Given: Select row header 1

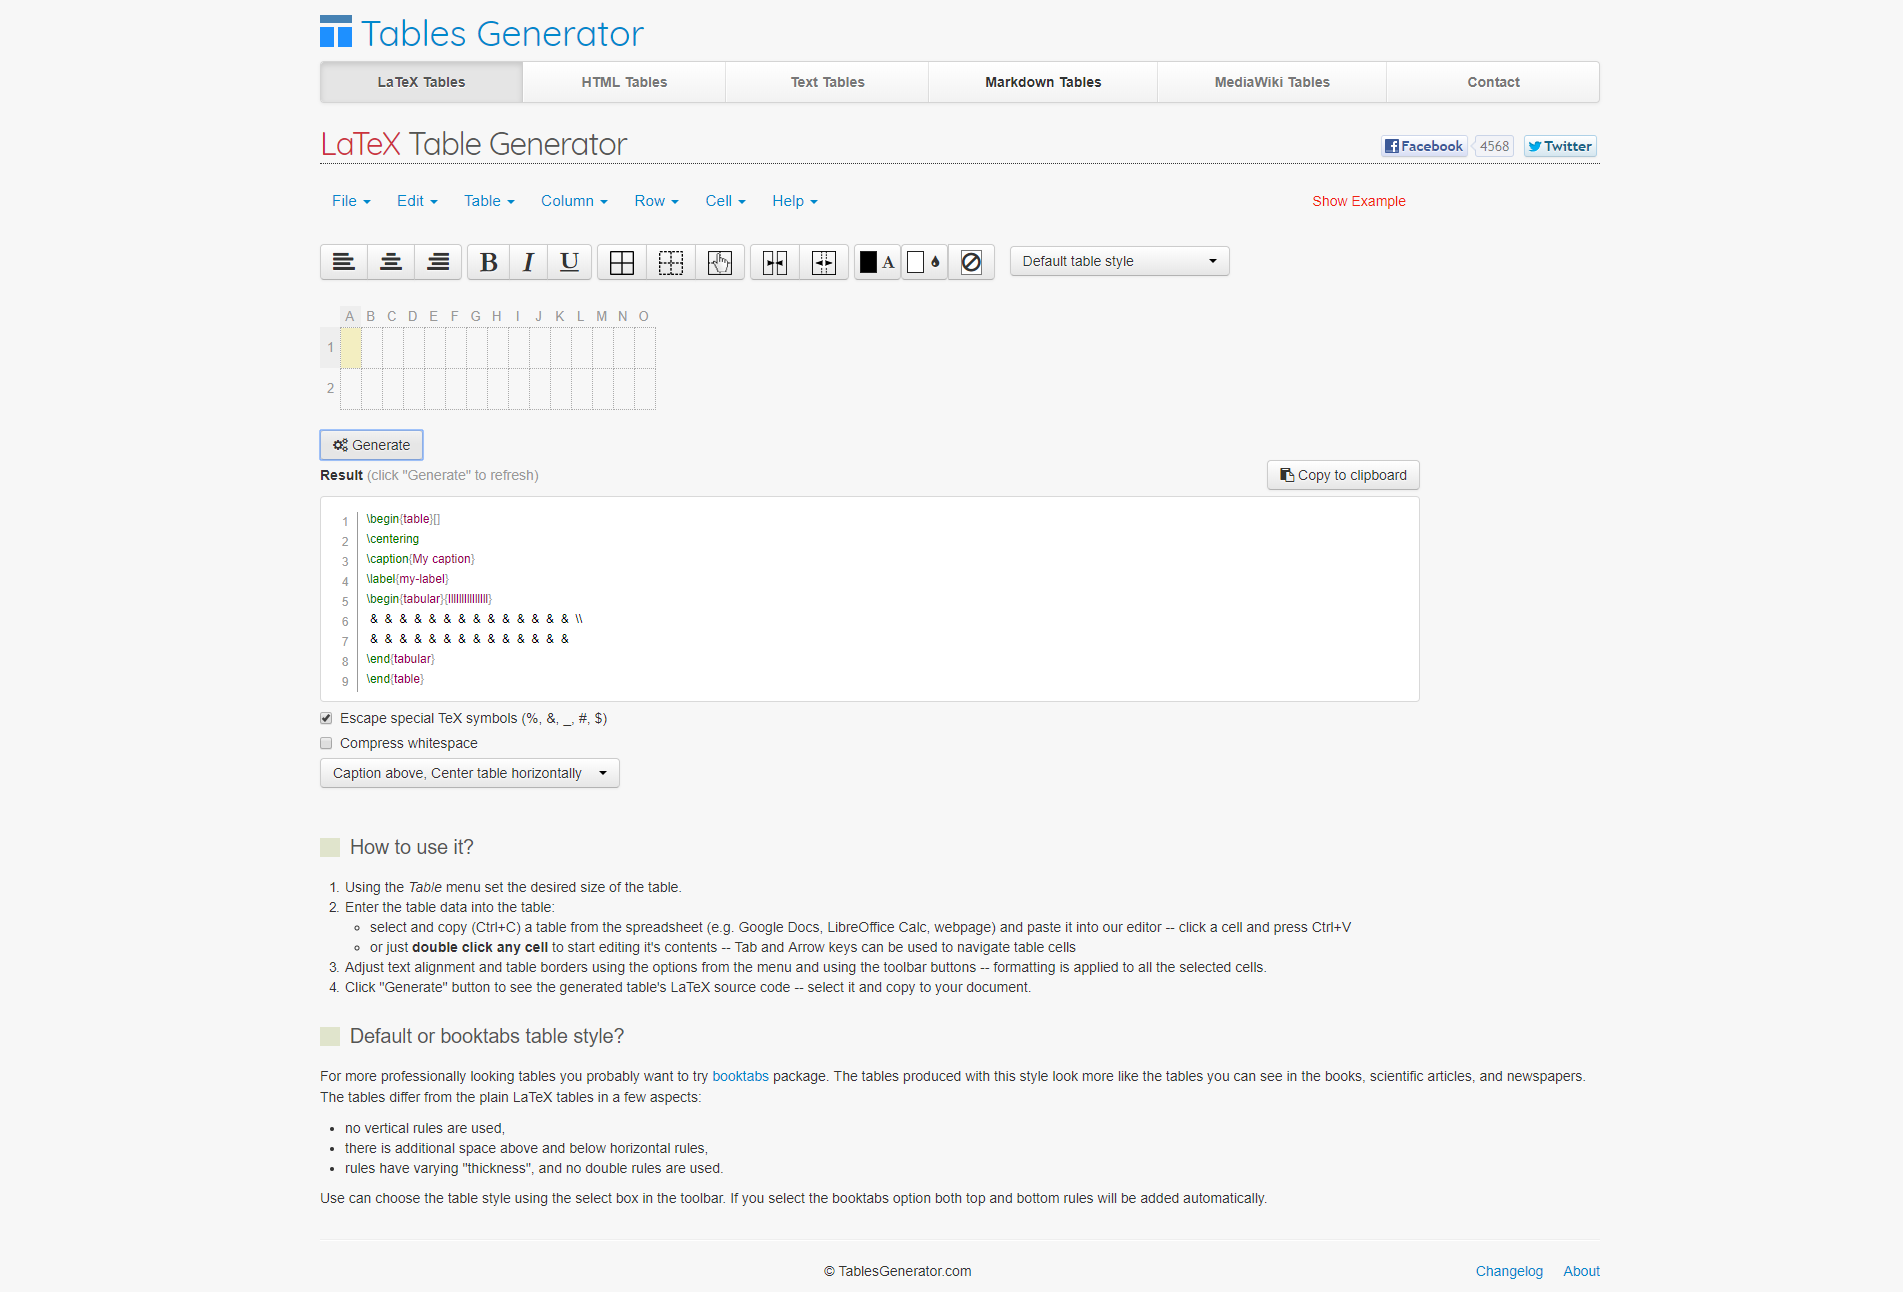Looking at the screenshot, I should 330,348.
